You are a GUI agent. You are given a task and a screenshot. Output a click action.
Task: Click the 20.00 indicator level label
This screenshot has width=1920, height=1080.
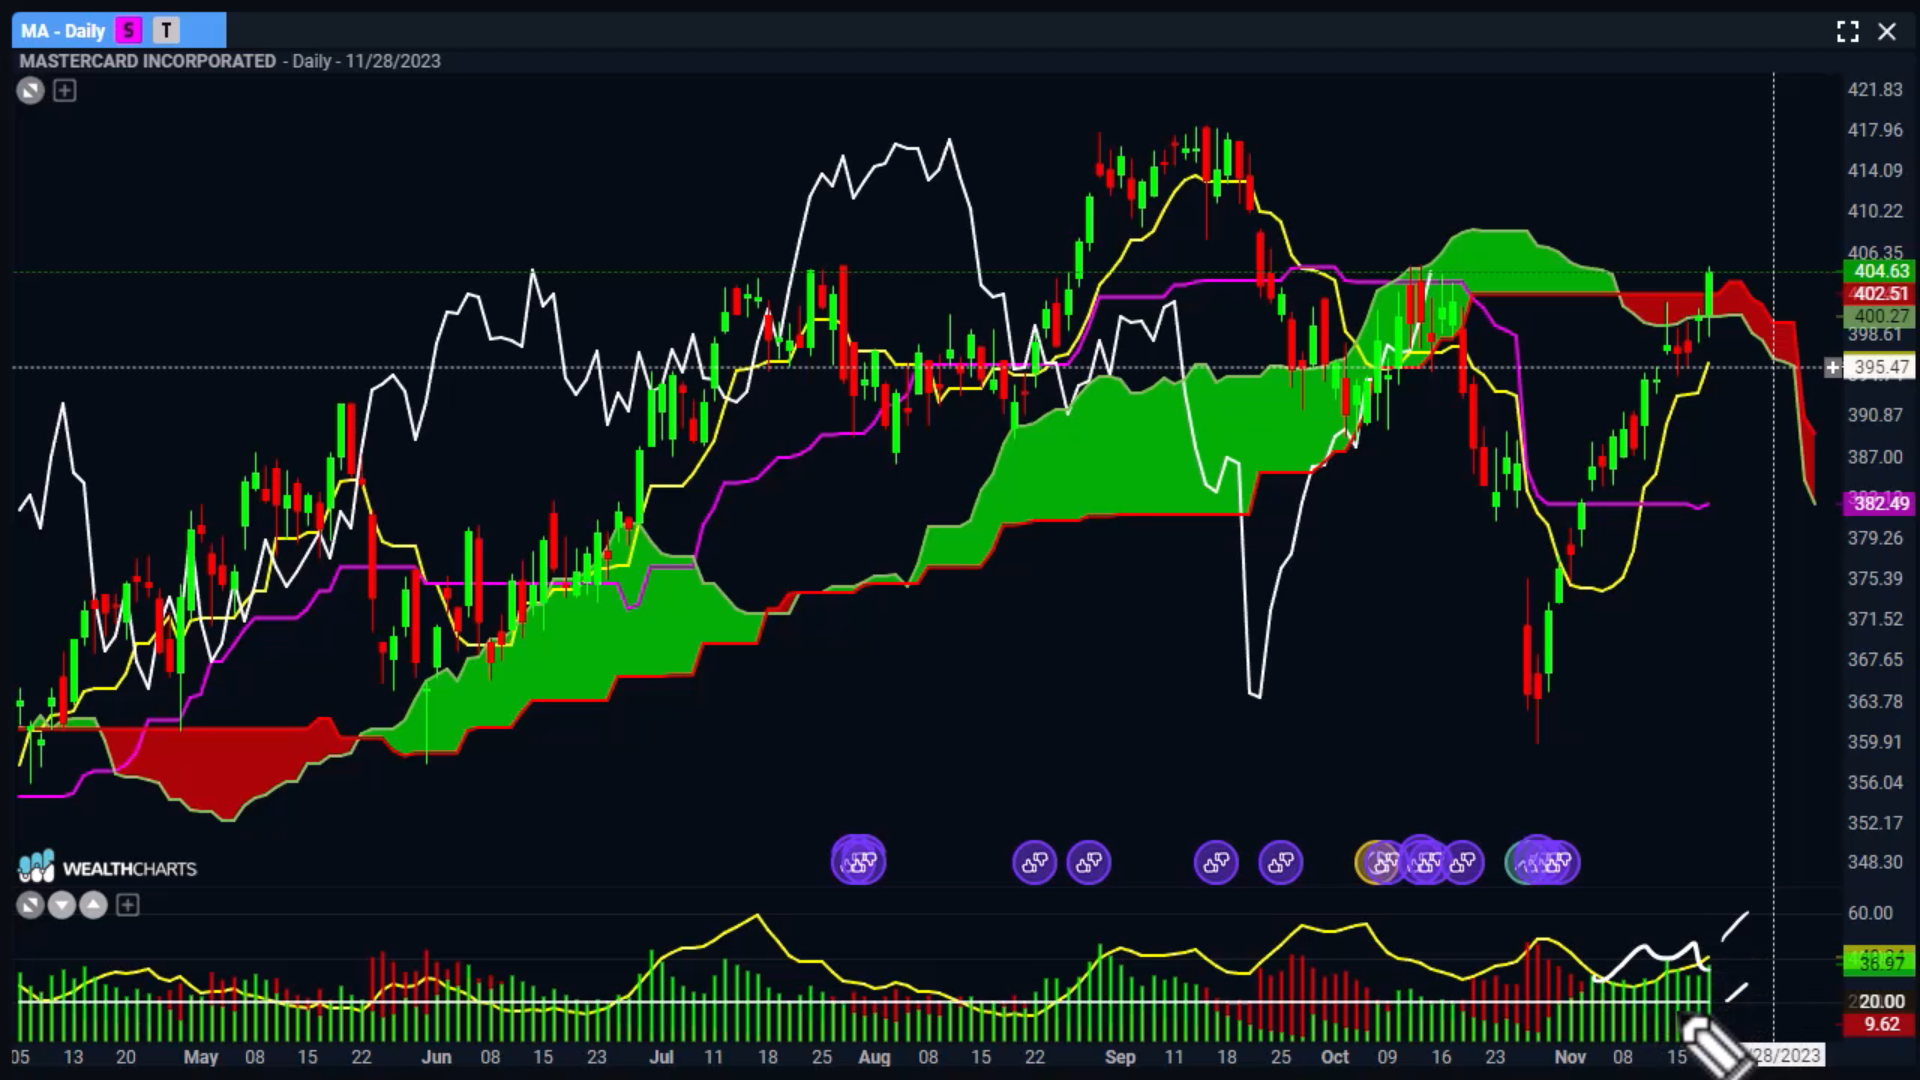point(1879,1001)
